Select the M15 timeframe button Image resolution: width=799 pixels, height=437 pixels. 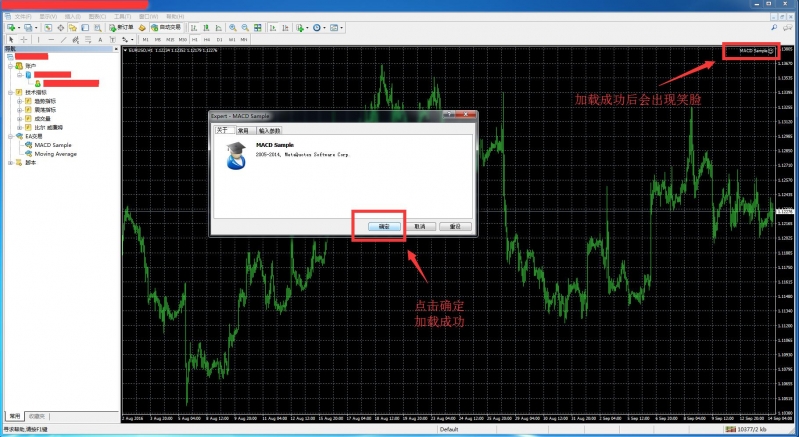169,39
